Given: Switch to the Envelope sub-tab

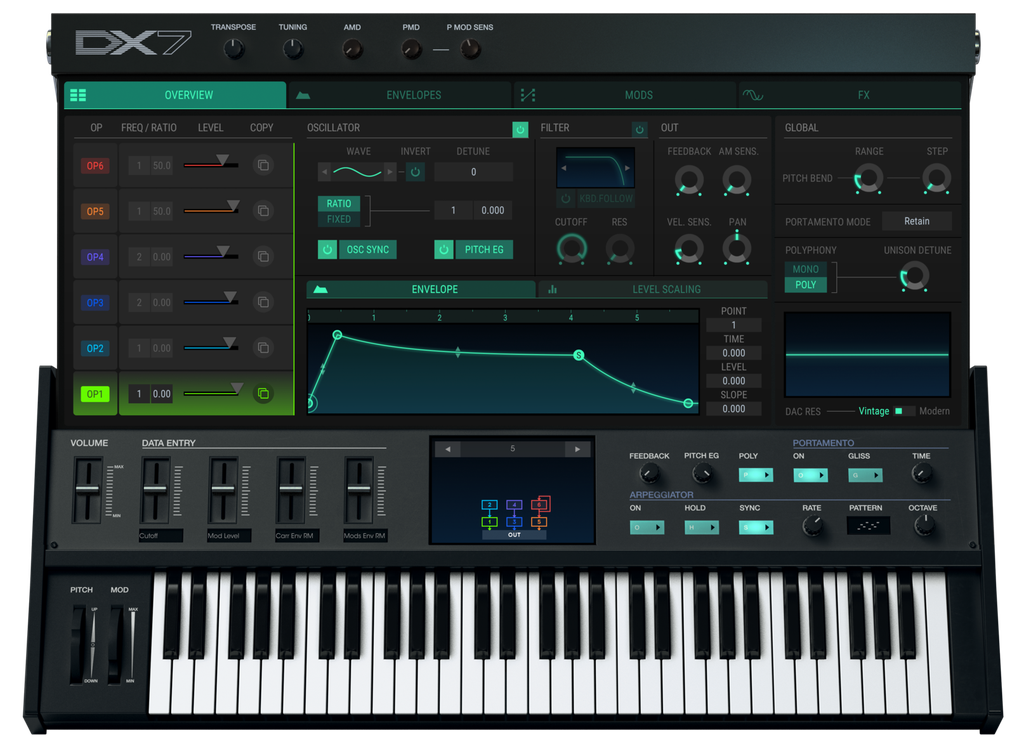Looking at the screenshot, I should click(421, 289).
